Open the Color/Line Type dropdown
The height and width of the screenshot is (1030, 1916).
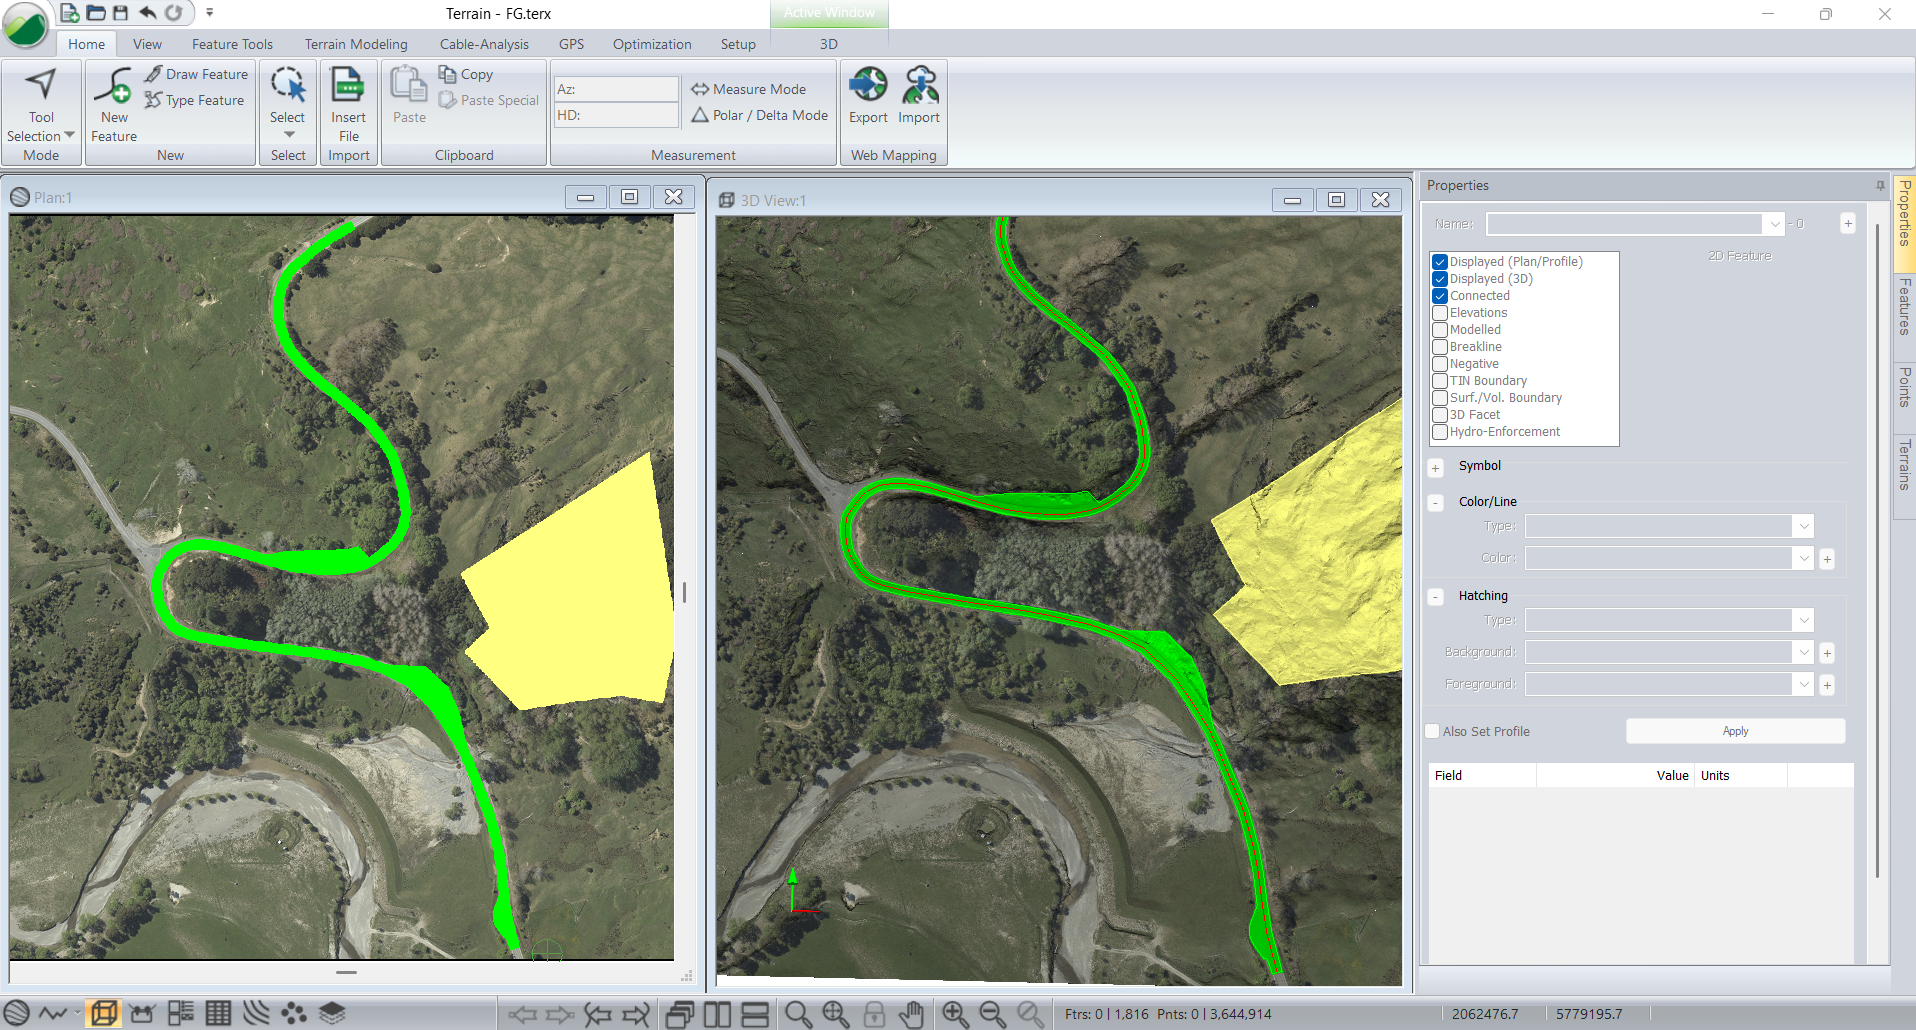pos(1803,526)
